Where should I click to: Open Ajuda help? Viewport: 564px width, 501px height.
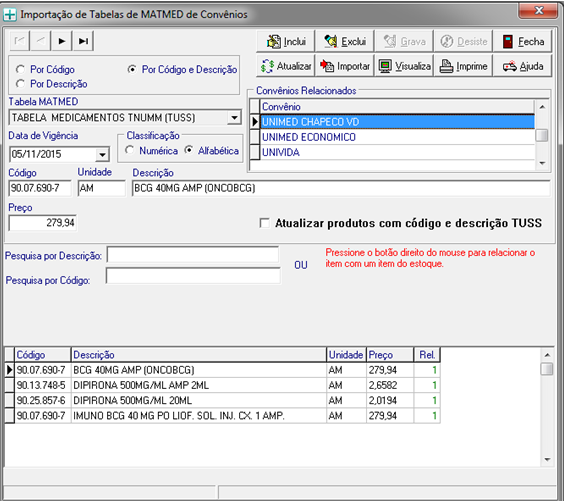(523, 66)
